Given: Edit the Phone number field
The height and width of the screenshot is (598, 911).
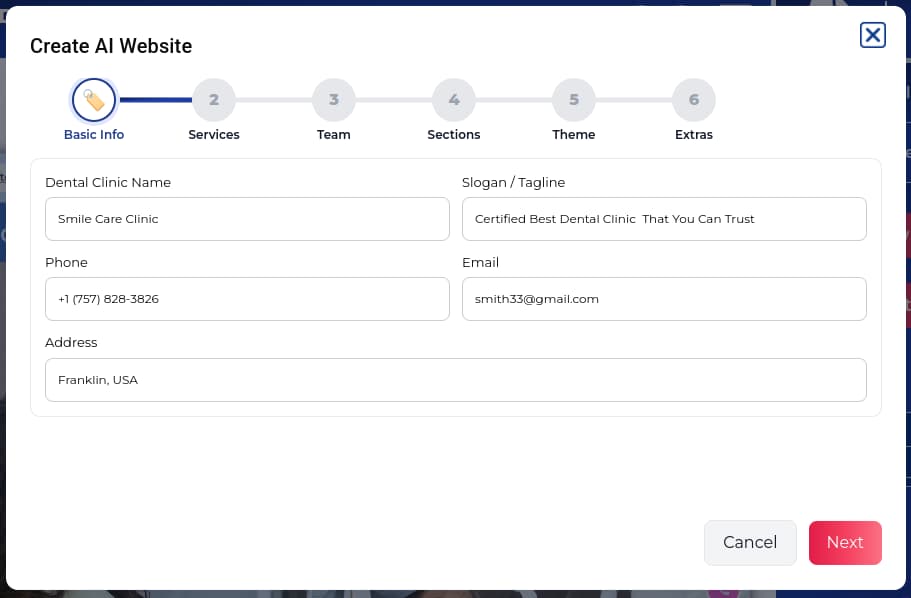Looking at the screenshot, I should point(247,299).
